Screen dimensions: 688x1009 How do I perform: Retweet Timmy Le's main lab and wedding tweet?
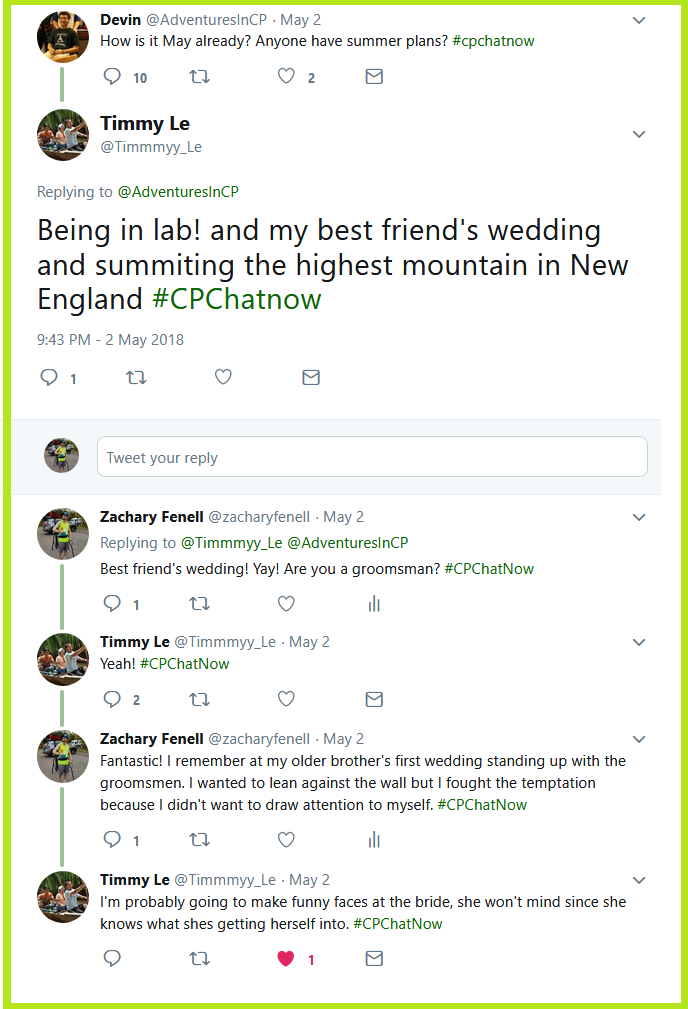click(x=136, y=377)
